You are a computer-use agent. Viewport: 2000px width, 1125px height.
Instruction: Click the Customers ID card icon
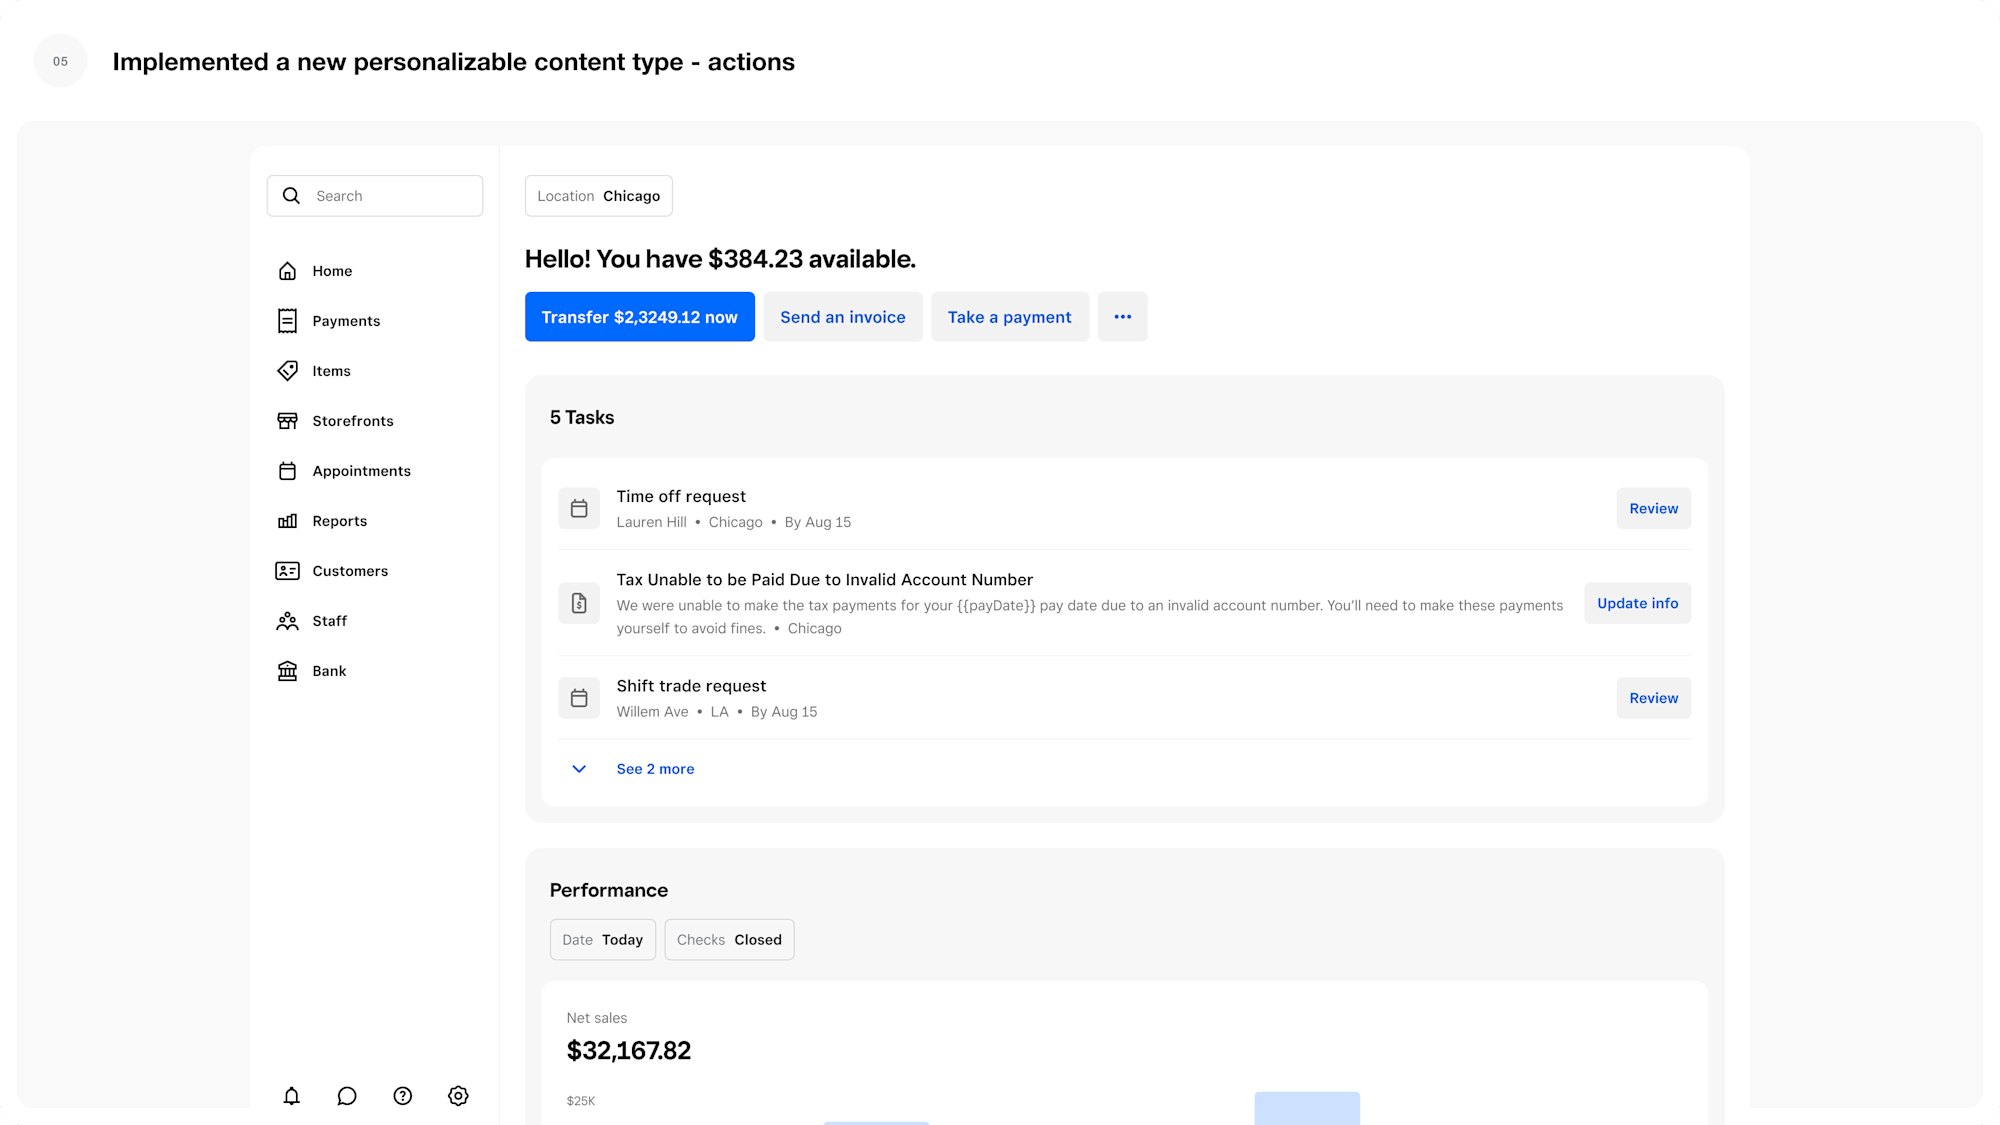(x=287, y=571)
